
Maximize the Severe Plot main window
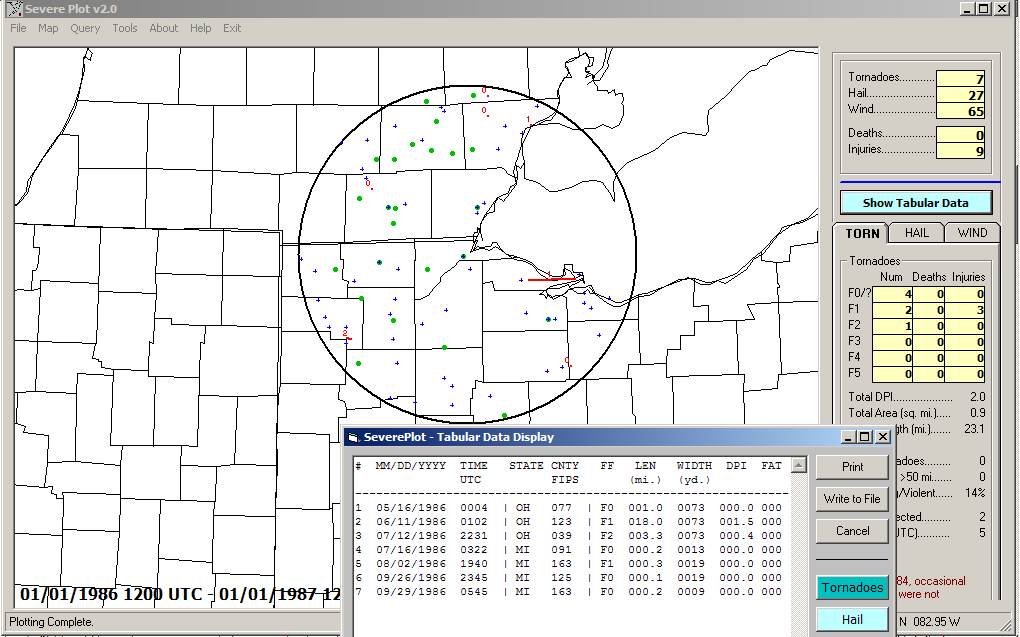[x=984, y=8]
